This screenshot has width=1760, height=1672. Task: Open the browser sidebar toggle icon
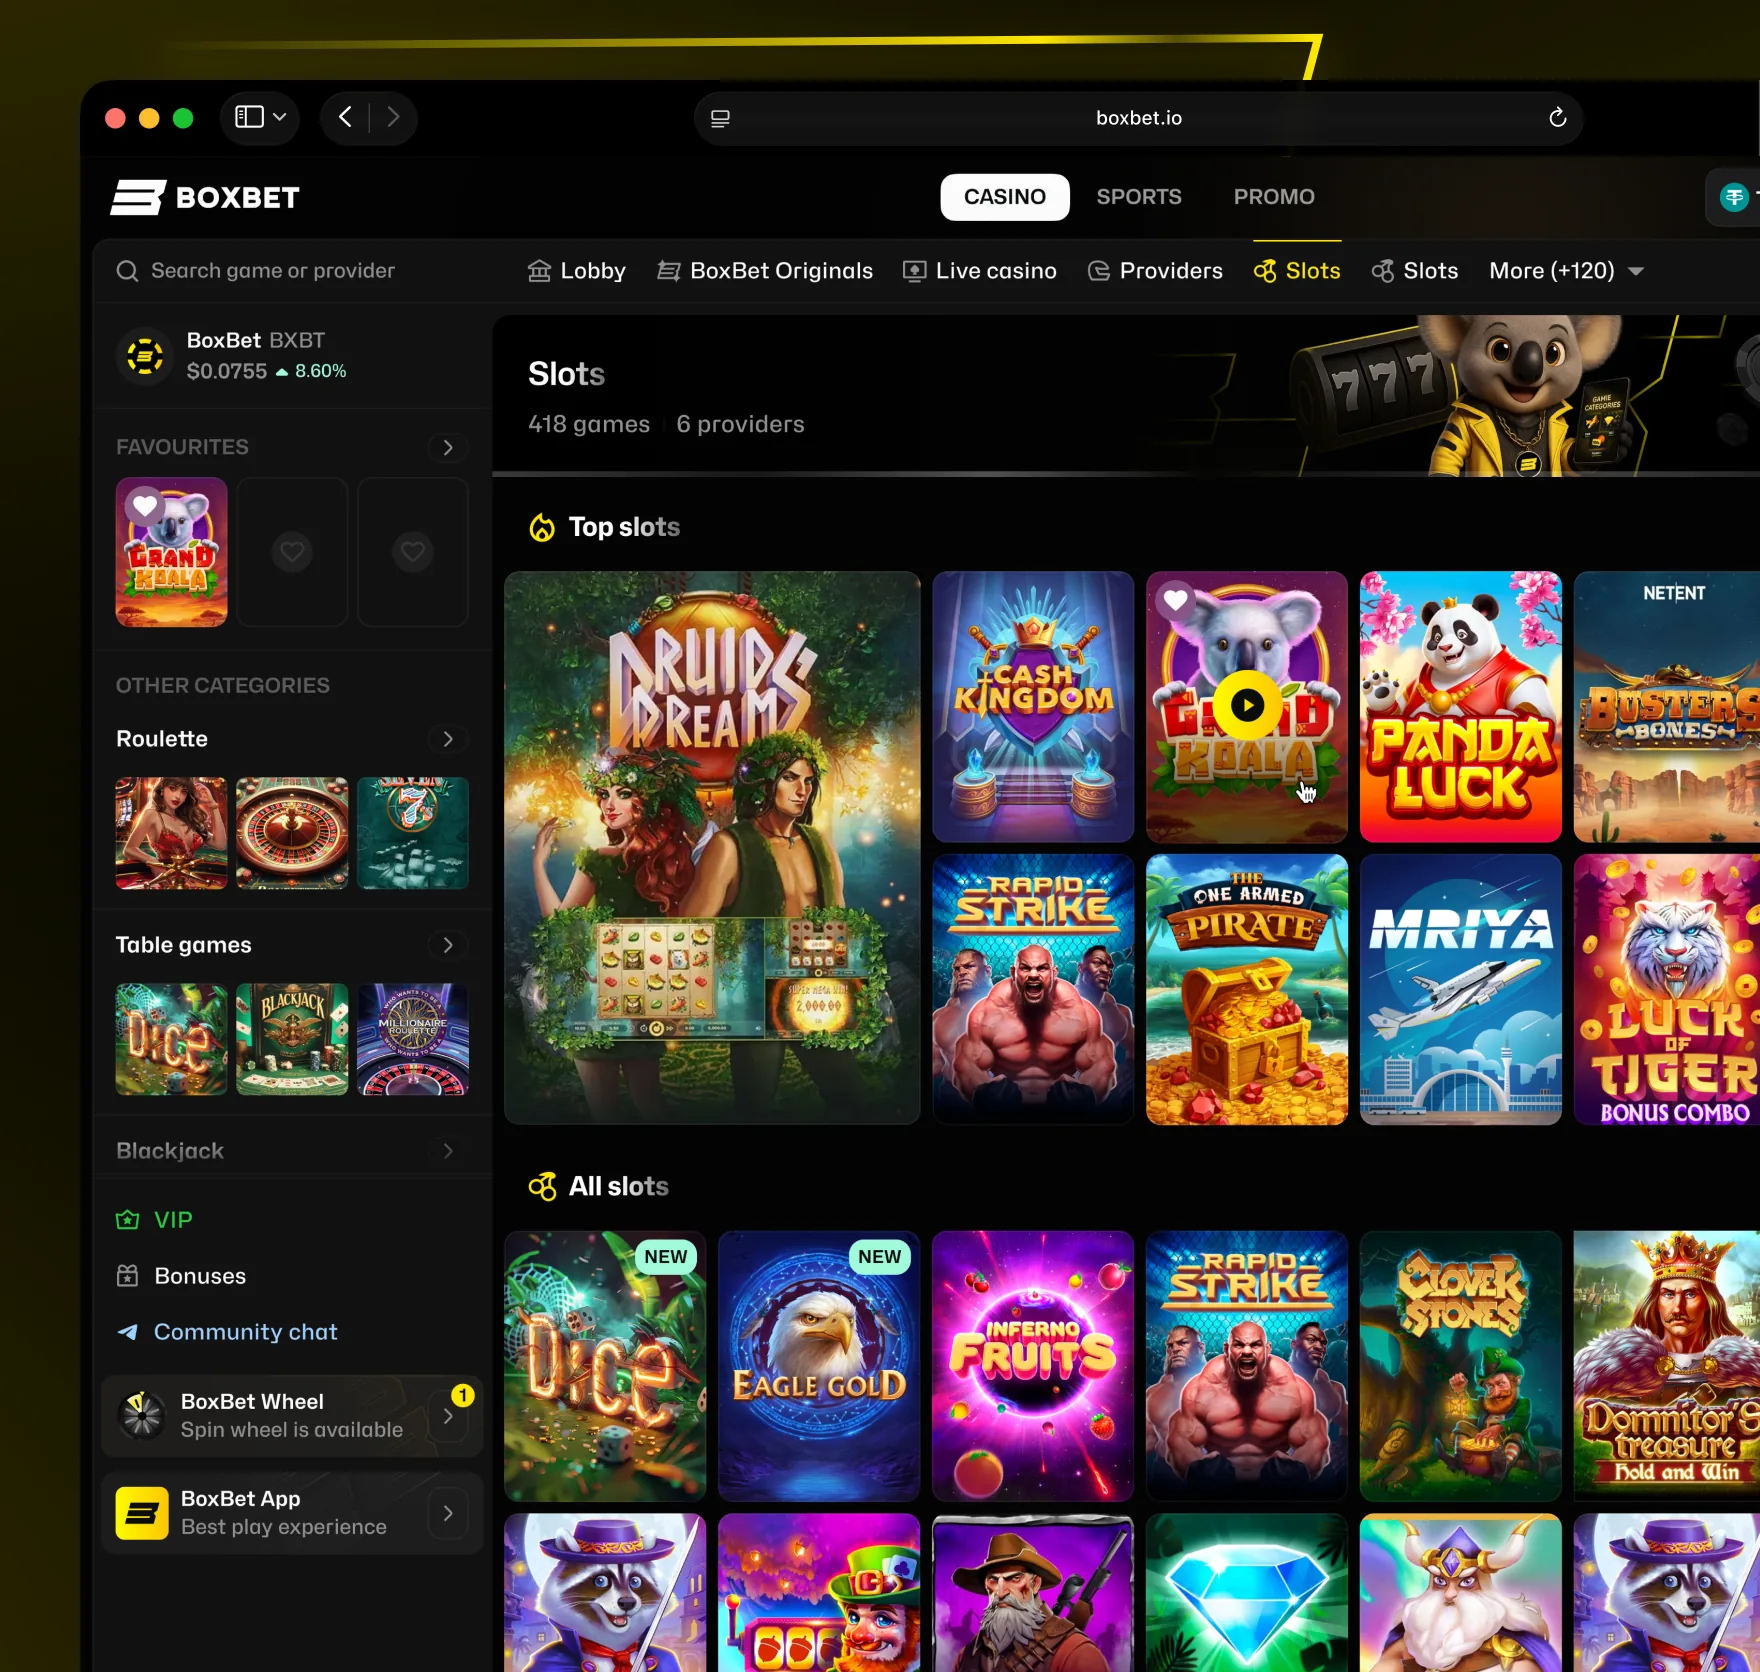click(x=249, y=117)
